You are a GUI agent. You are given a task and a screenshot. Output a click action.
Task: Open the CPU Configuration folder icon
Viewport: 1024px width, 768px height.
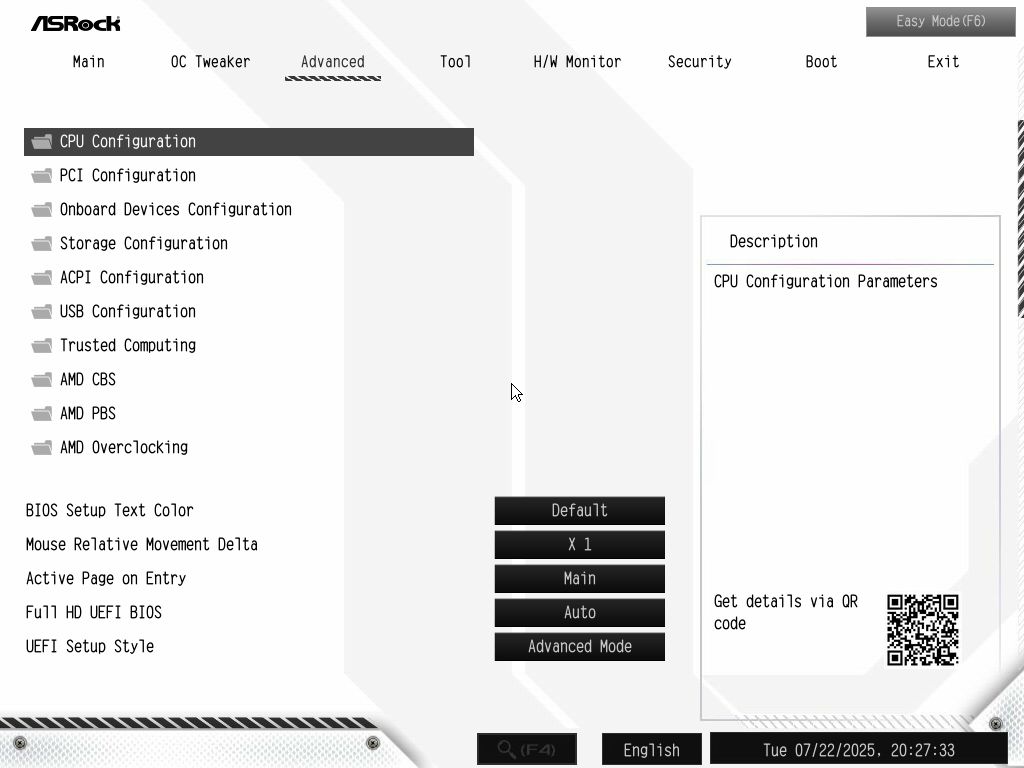click(42, 142)
